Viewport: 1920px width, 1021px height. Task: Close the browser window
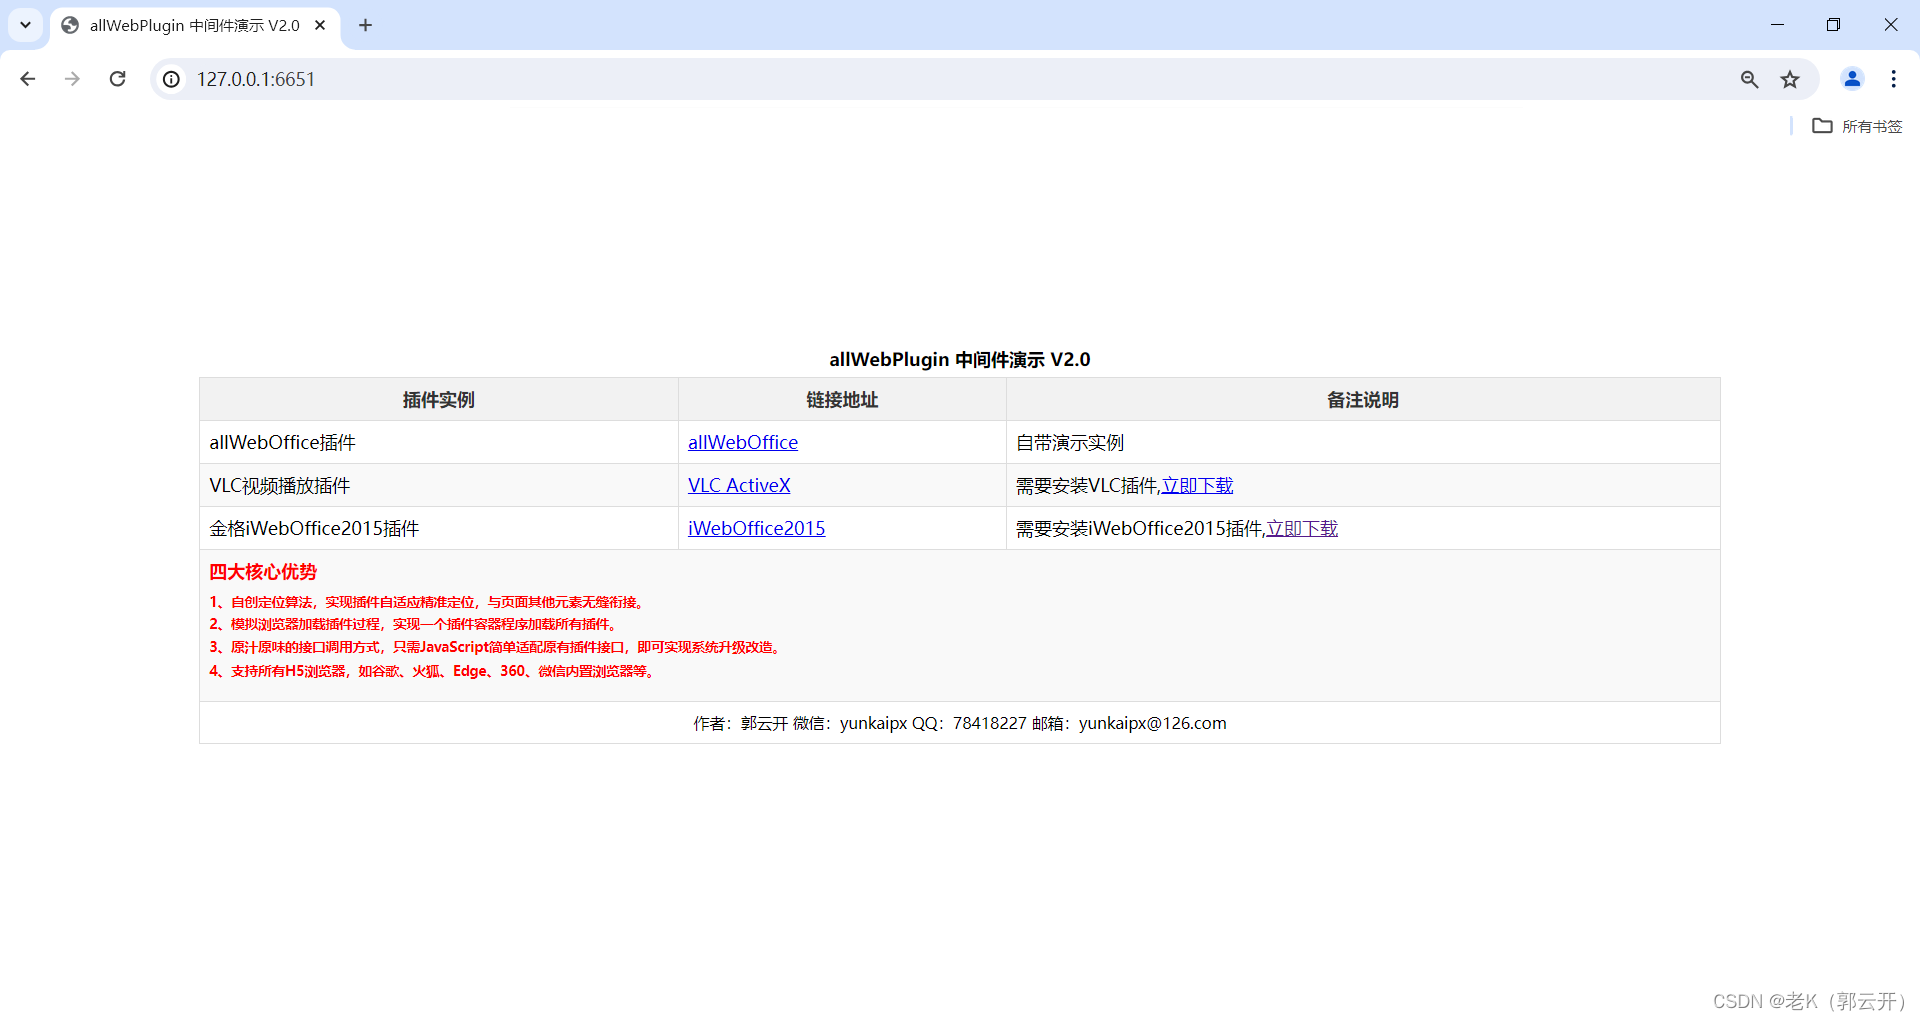pyautogui.click(x=1890, y=25)
